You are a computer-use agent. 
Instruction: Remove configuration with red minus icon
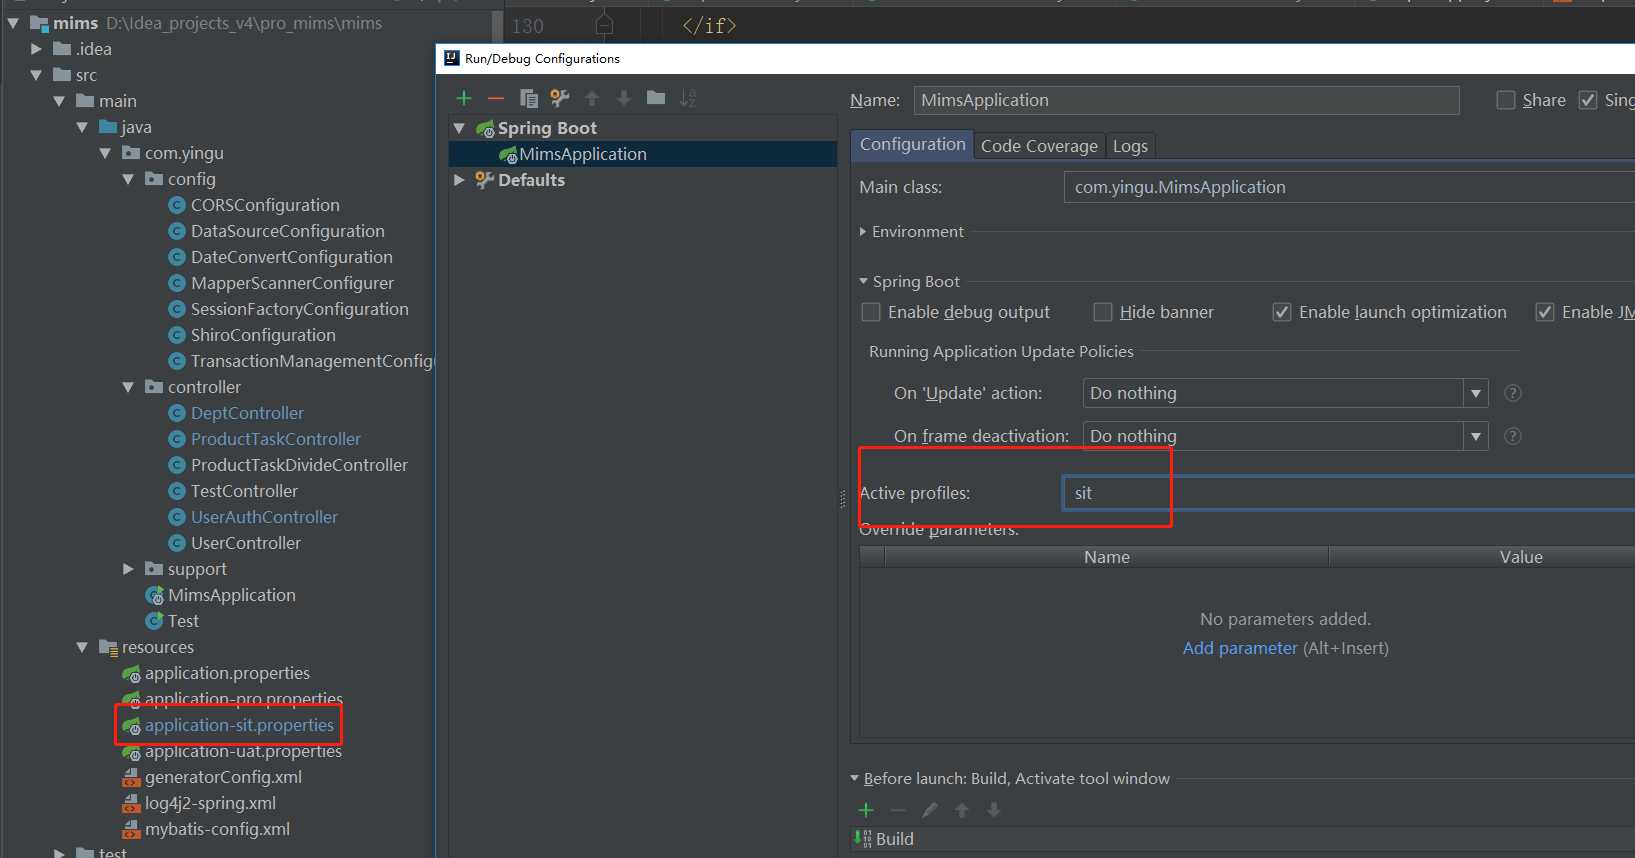[496, 98]
